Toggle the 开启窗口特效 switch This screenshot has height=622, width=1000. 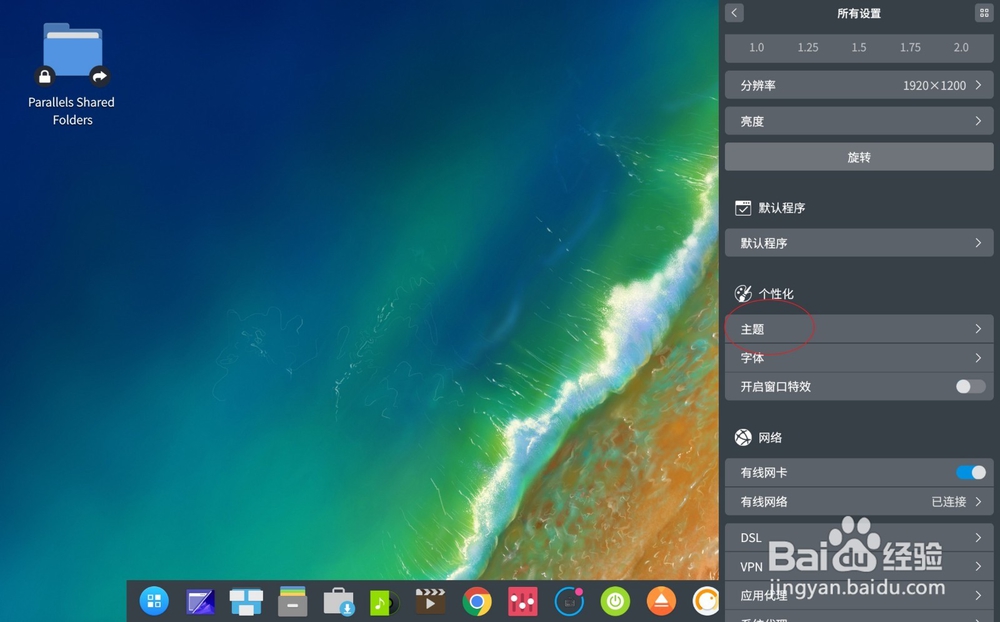(x=968, y=386)
